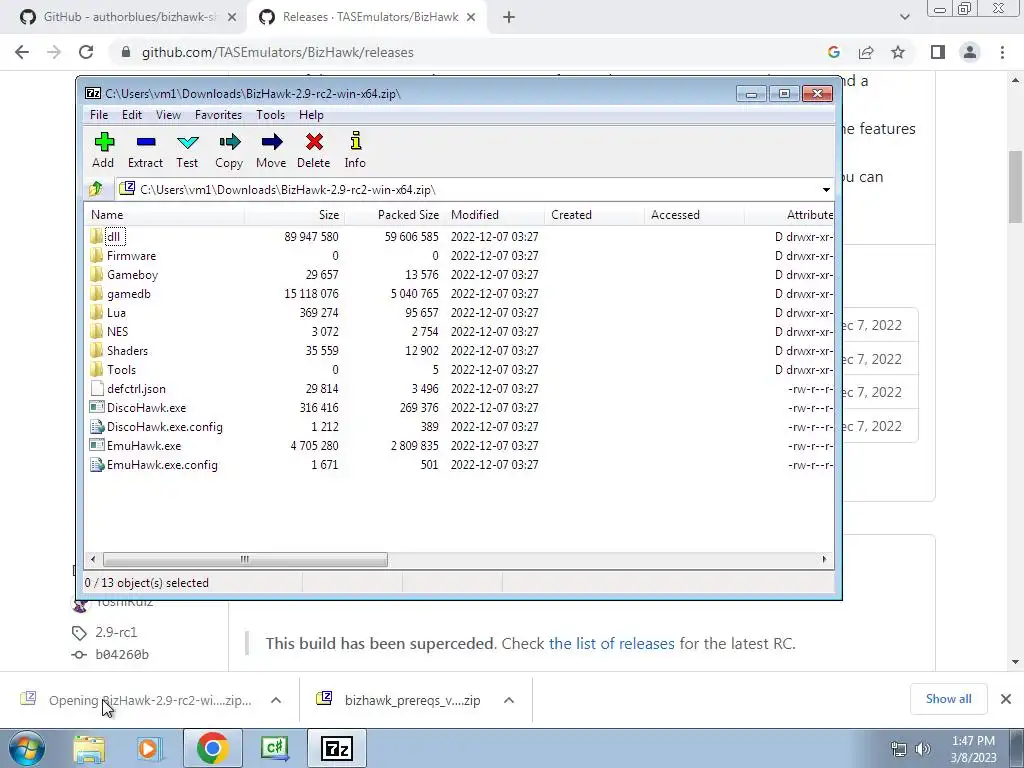
Task: Click Chrome address bar URL
Action: tap(278, 52)
